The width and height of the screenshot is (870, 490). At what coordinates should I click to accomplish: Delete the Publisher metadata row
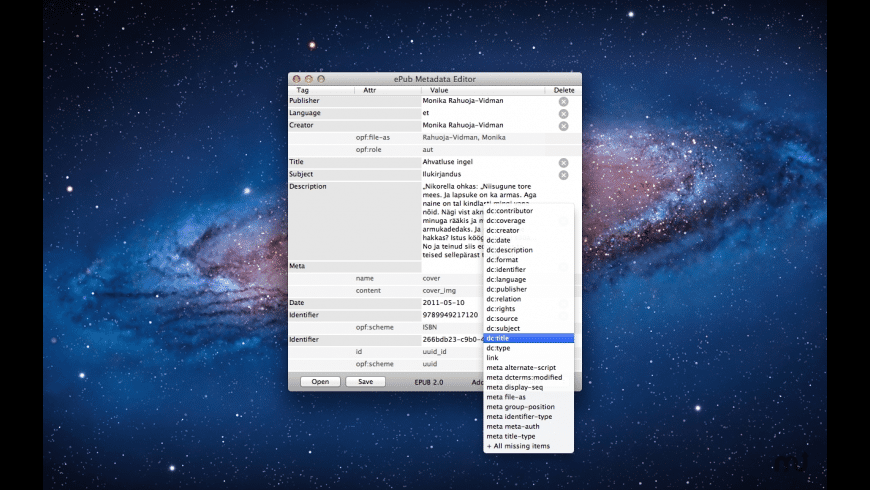click(x=563, y=102)
